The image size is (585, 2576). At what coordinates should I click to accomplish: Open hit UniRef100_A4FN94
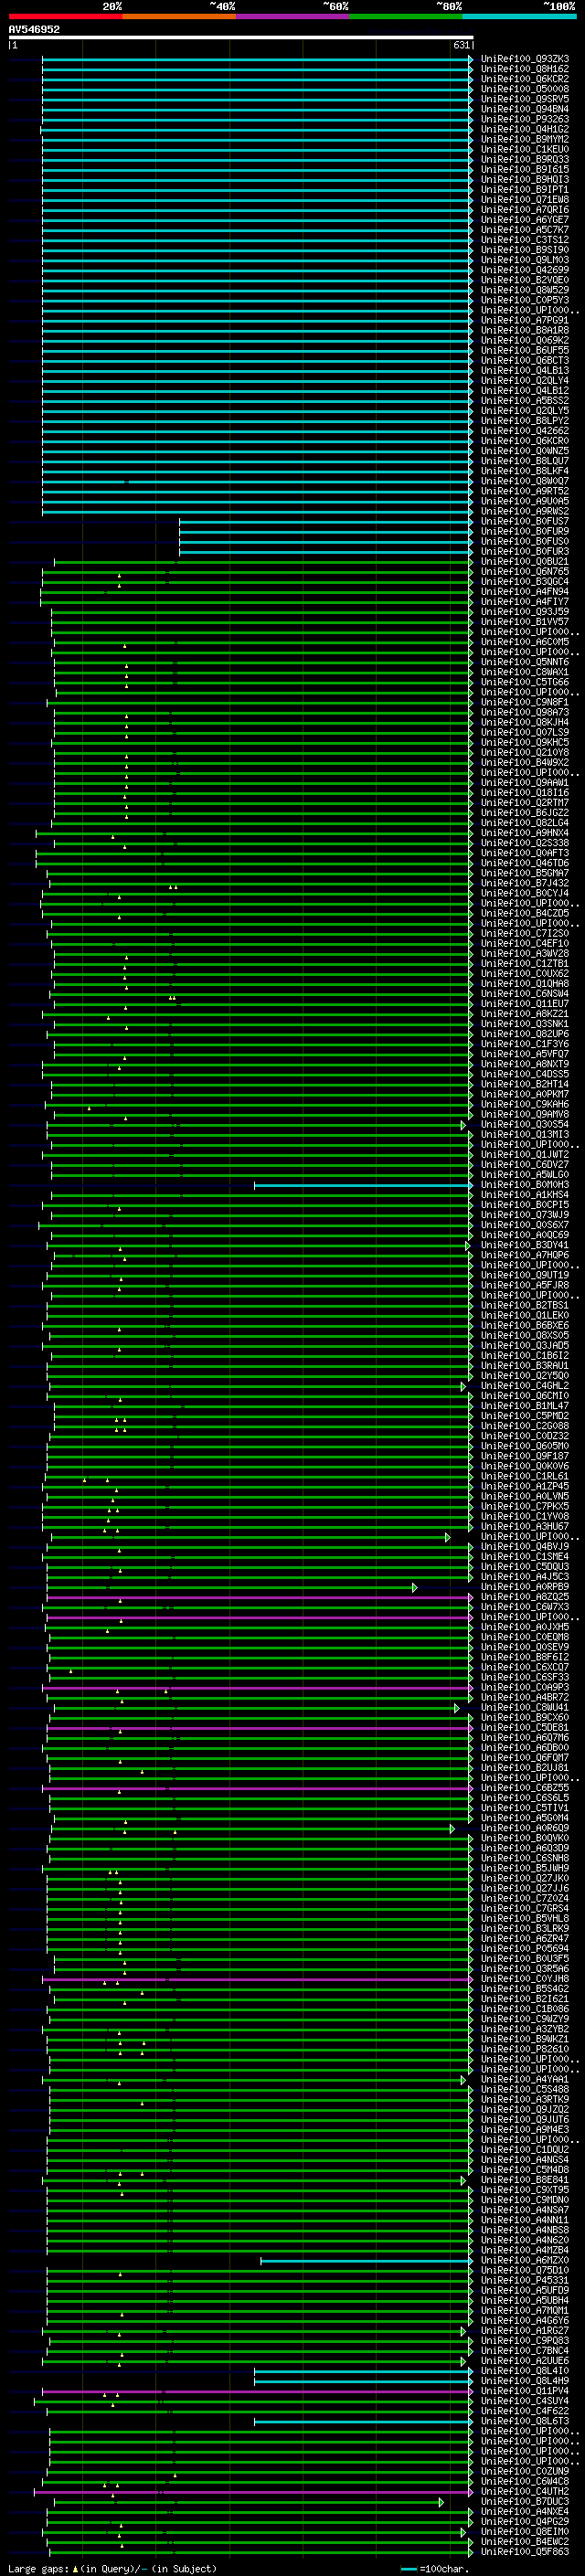(x=525, y=591)
